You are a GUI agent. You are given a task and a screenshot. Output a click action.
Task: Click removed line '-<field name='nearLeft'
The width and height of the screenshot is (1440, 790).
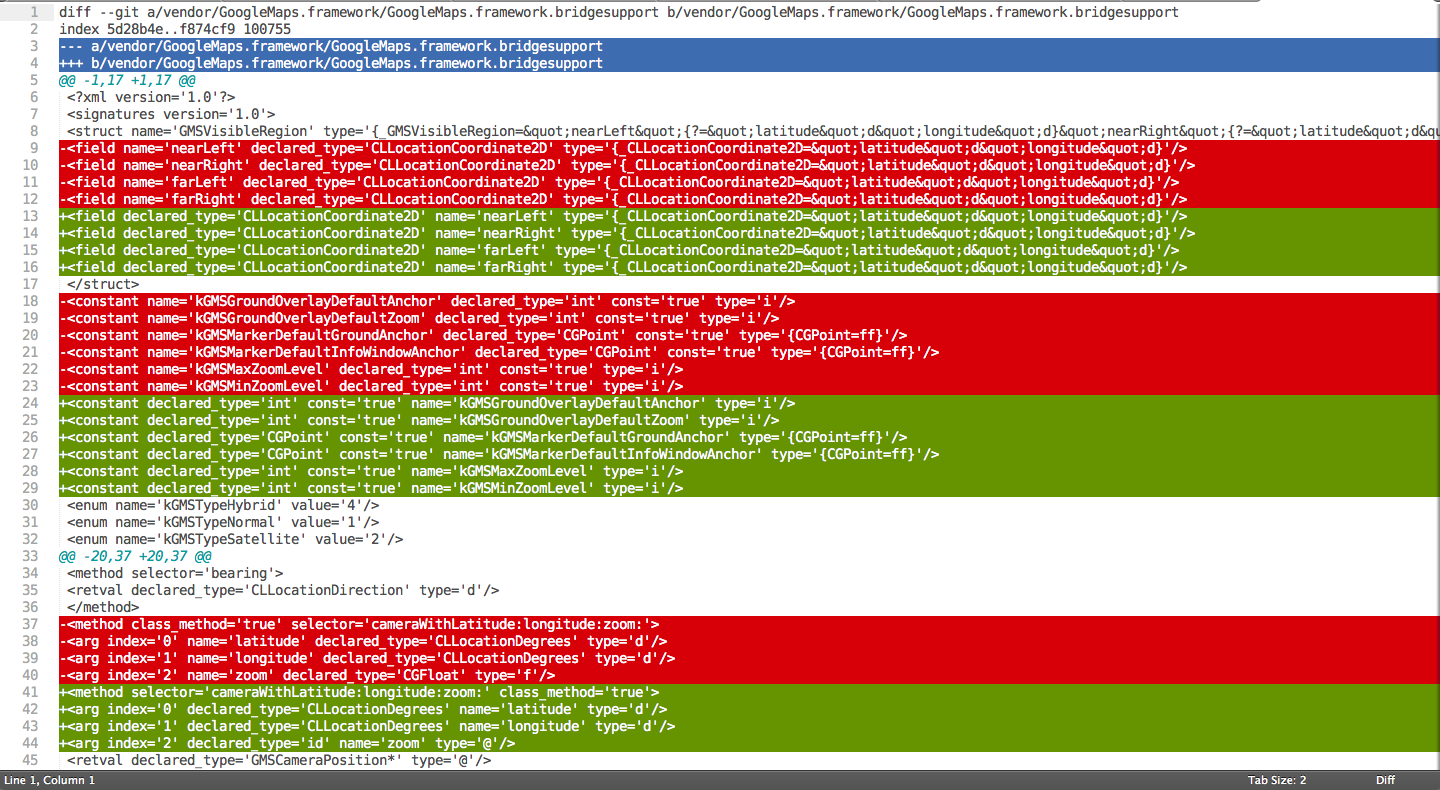pyautogui.click(x=749, y=149)
